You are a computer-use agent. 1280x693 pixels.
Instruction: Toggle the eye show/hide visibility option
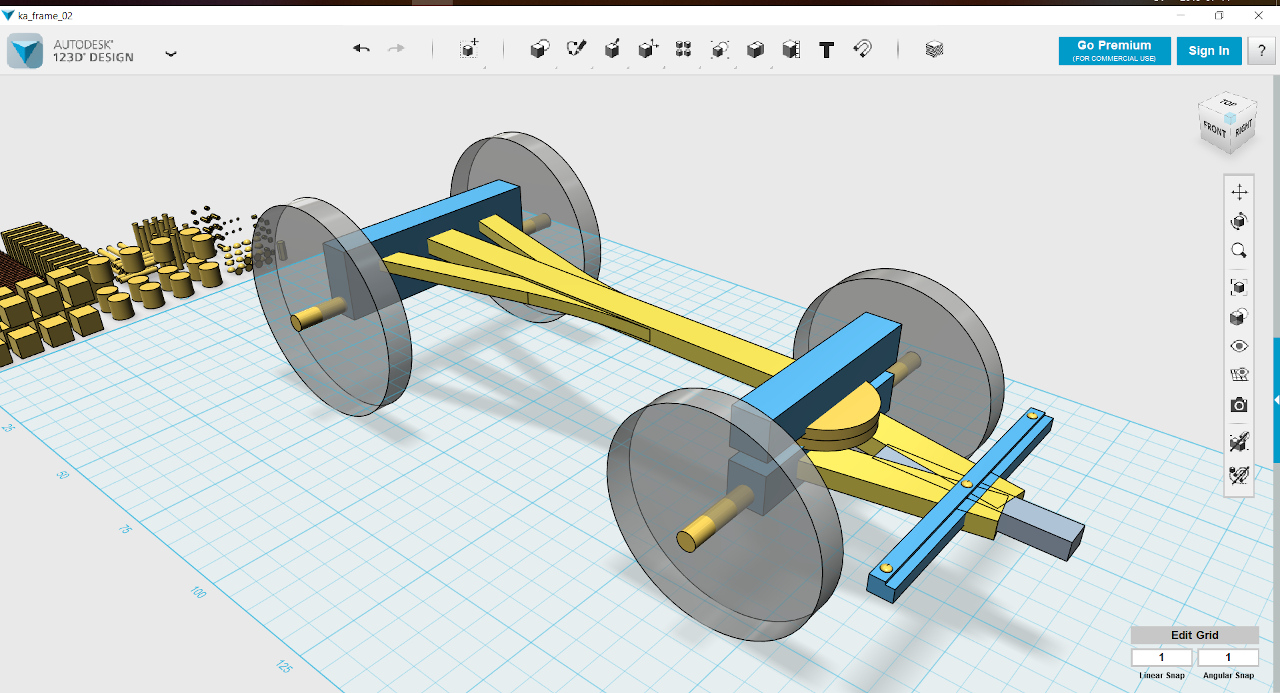(x=1239, y=346)
